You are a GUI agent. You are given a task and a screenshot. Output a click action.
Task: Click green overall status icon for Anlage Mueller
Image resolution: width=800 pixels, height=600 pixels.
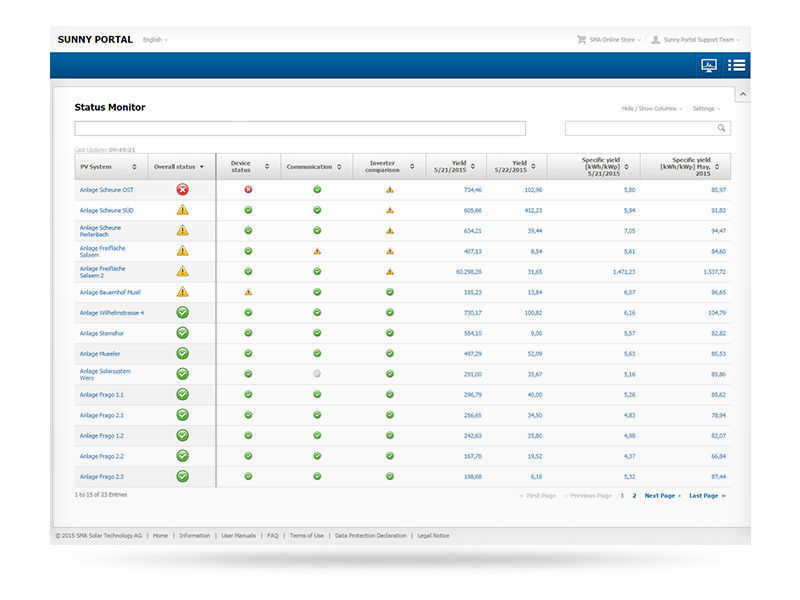pyautogui.click(x=182, y=353)
